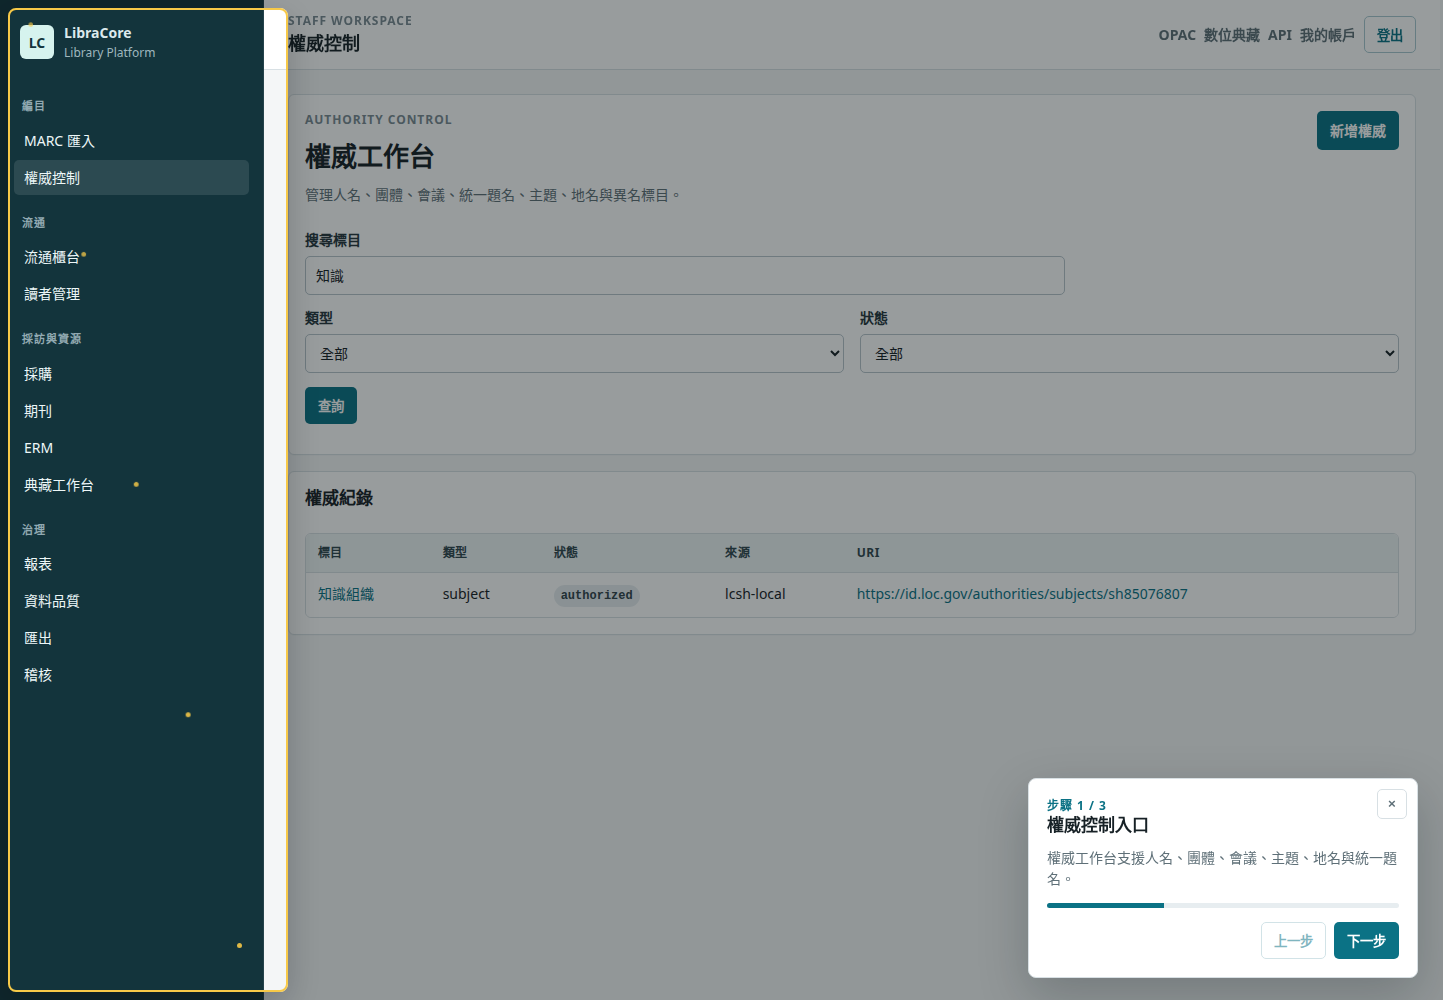This screenshot has width=1443, height=1000.
Task: Click the LibraCore LC logo icon
Action: coord(37,42)
